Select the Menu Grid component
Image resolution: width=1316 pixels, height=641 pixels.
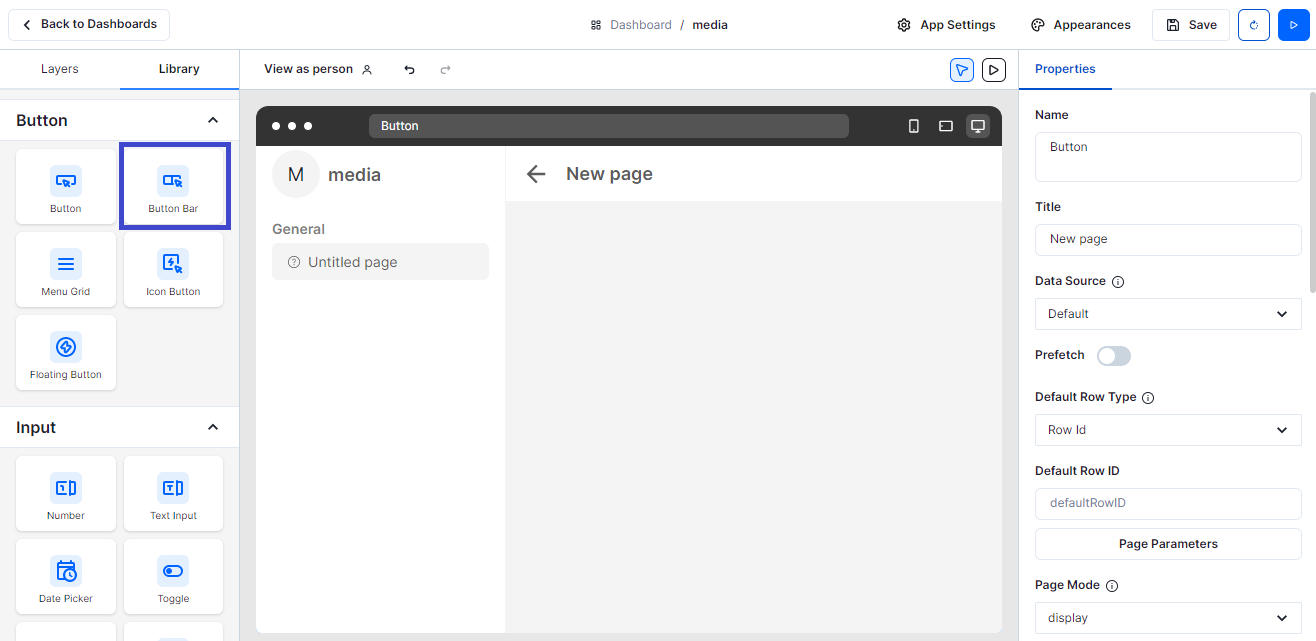pyautogui.click(x=66, y=270)
